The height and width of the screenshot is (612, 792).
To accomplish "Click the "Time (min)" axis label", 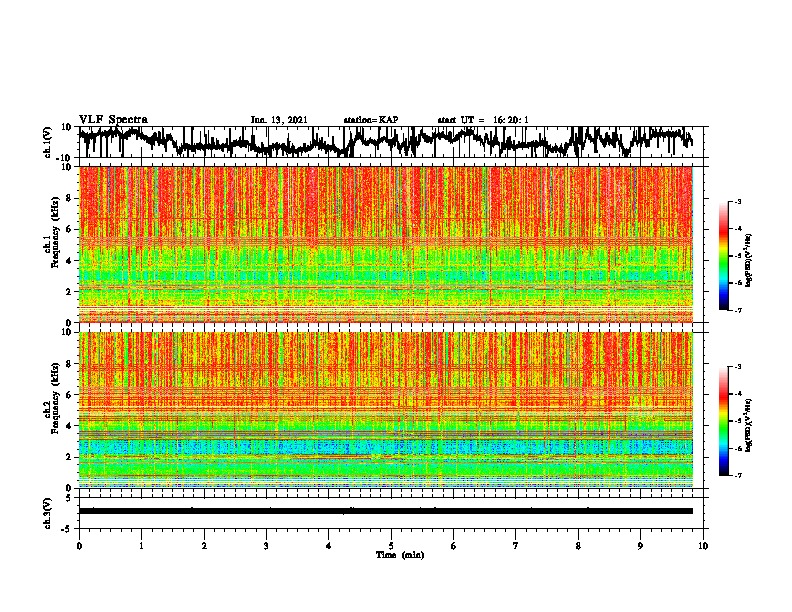I will pos(400,555).
